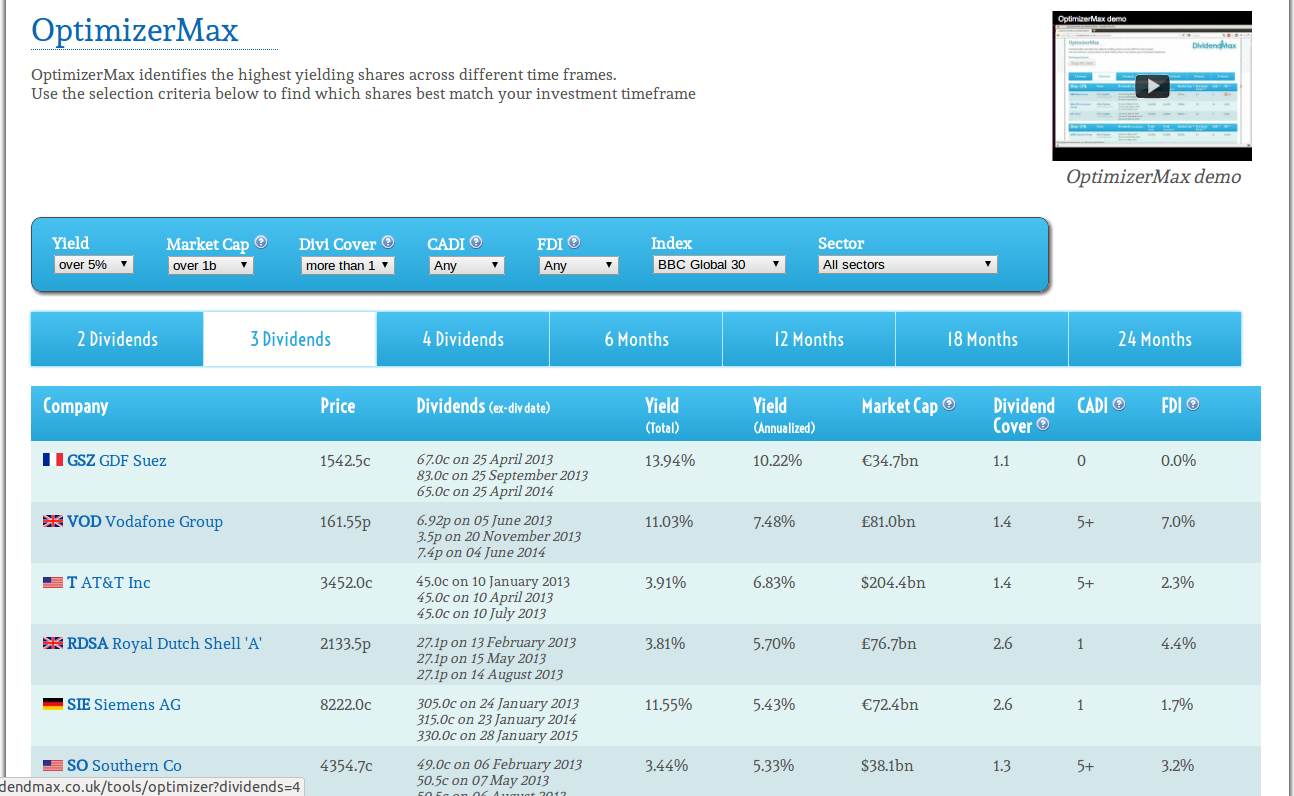
Task: Click the OptimizerMax demo caption
Action: pyautogui.click(x=1153, y=177)
